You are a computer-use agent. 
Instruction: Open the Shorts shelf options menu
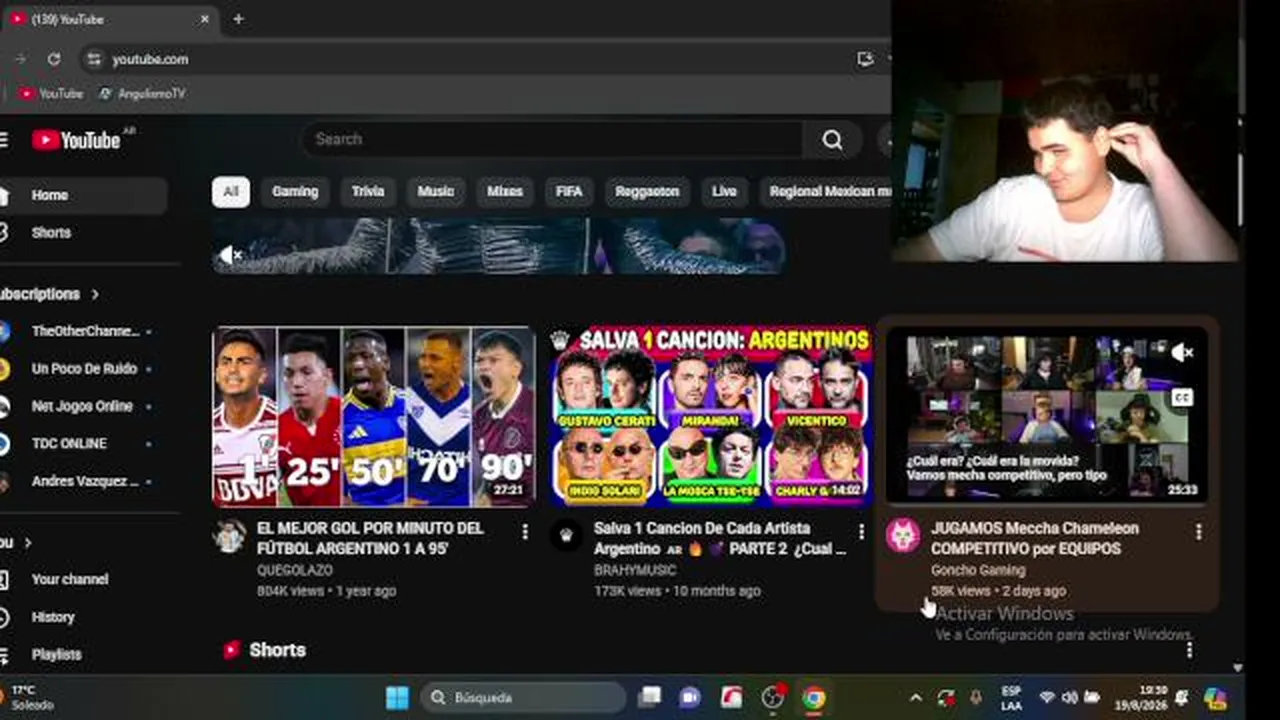click(x=1189, y=651)
